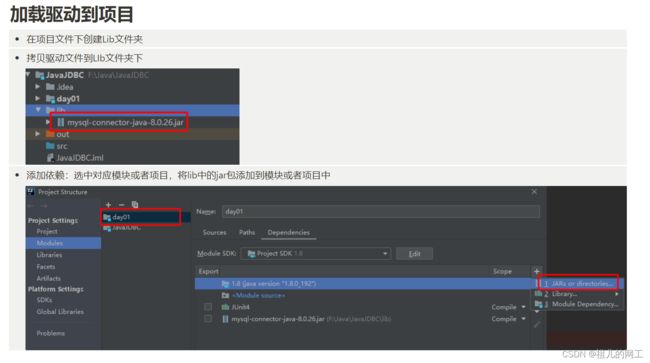
Task: Click the Library popup entry icon
Action: (x=538, y=294)
